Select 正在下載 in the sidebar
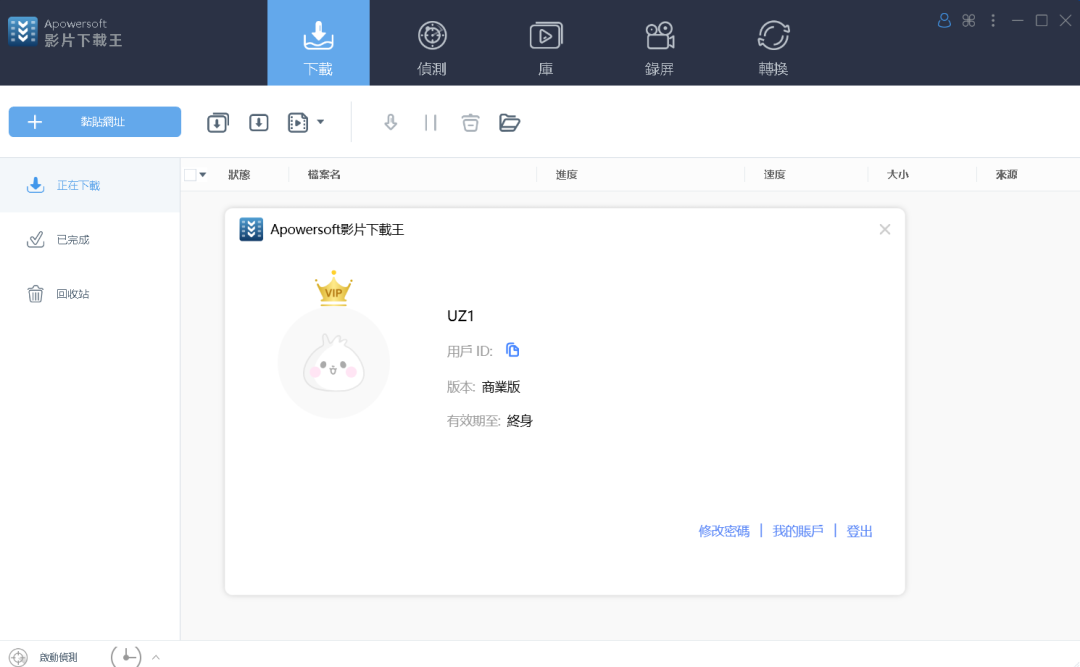Image resolution: width=1080 pixels, height=667 pixels. pyautogui.click(x=90, y=185)
